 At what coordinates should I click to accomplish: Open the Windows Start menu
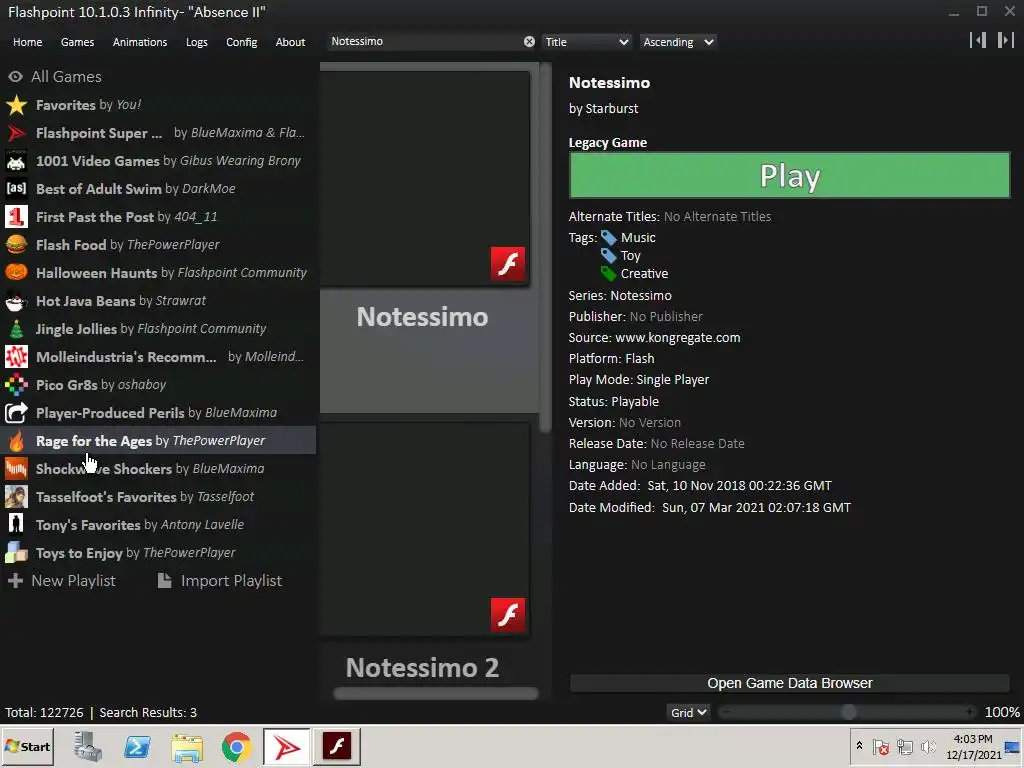[x=27, y=746]
